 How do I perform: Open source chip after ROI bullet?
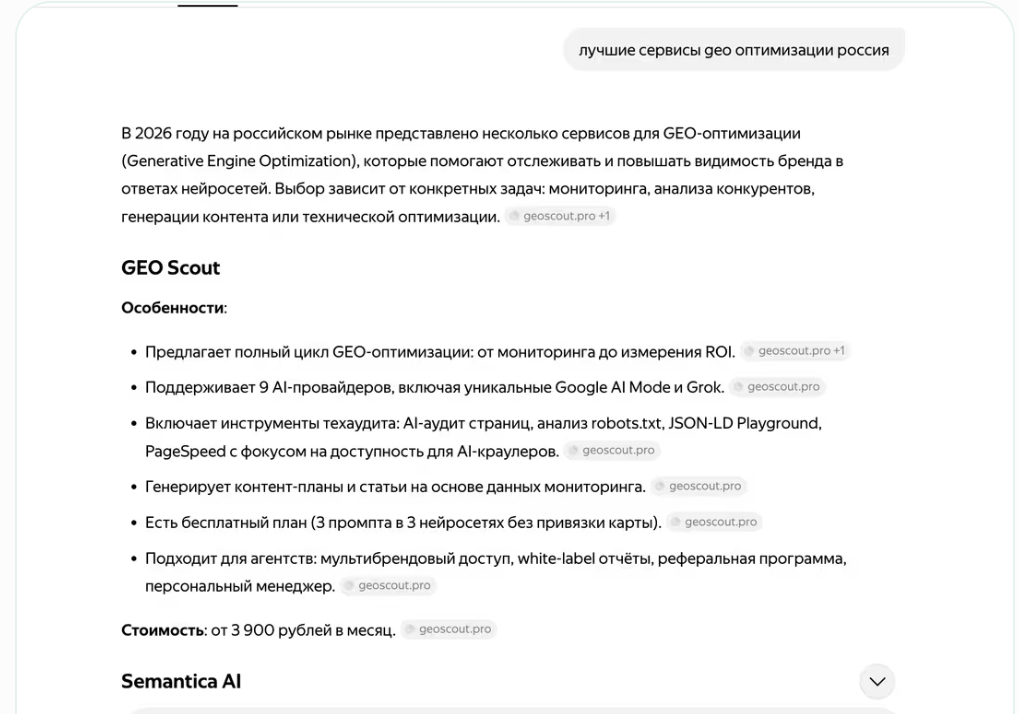click(796, 351)
